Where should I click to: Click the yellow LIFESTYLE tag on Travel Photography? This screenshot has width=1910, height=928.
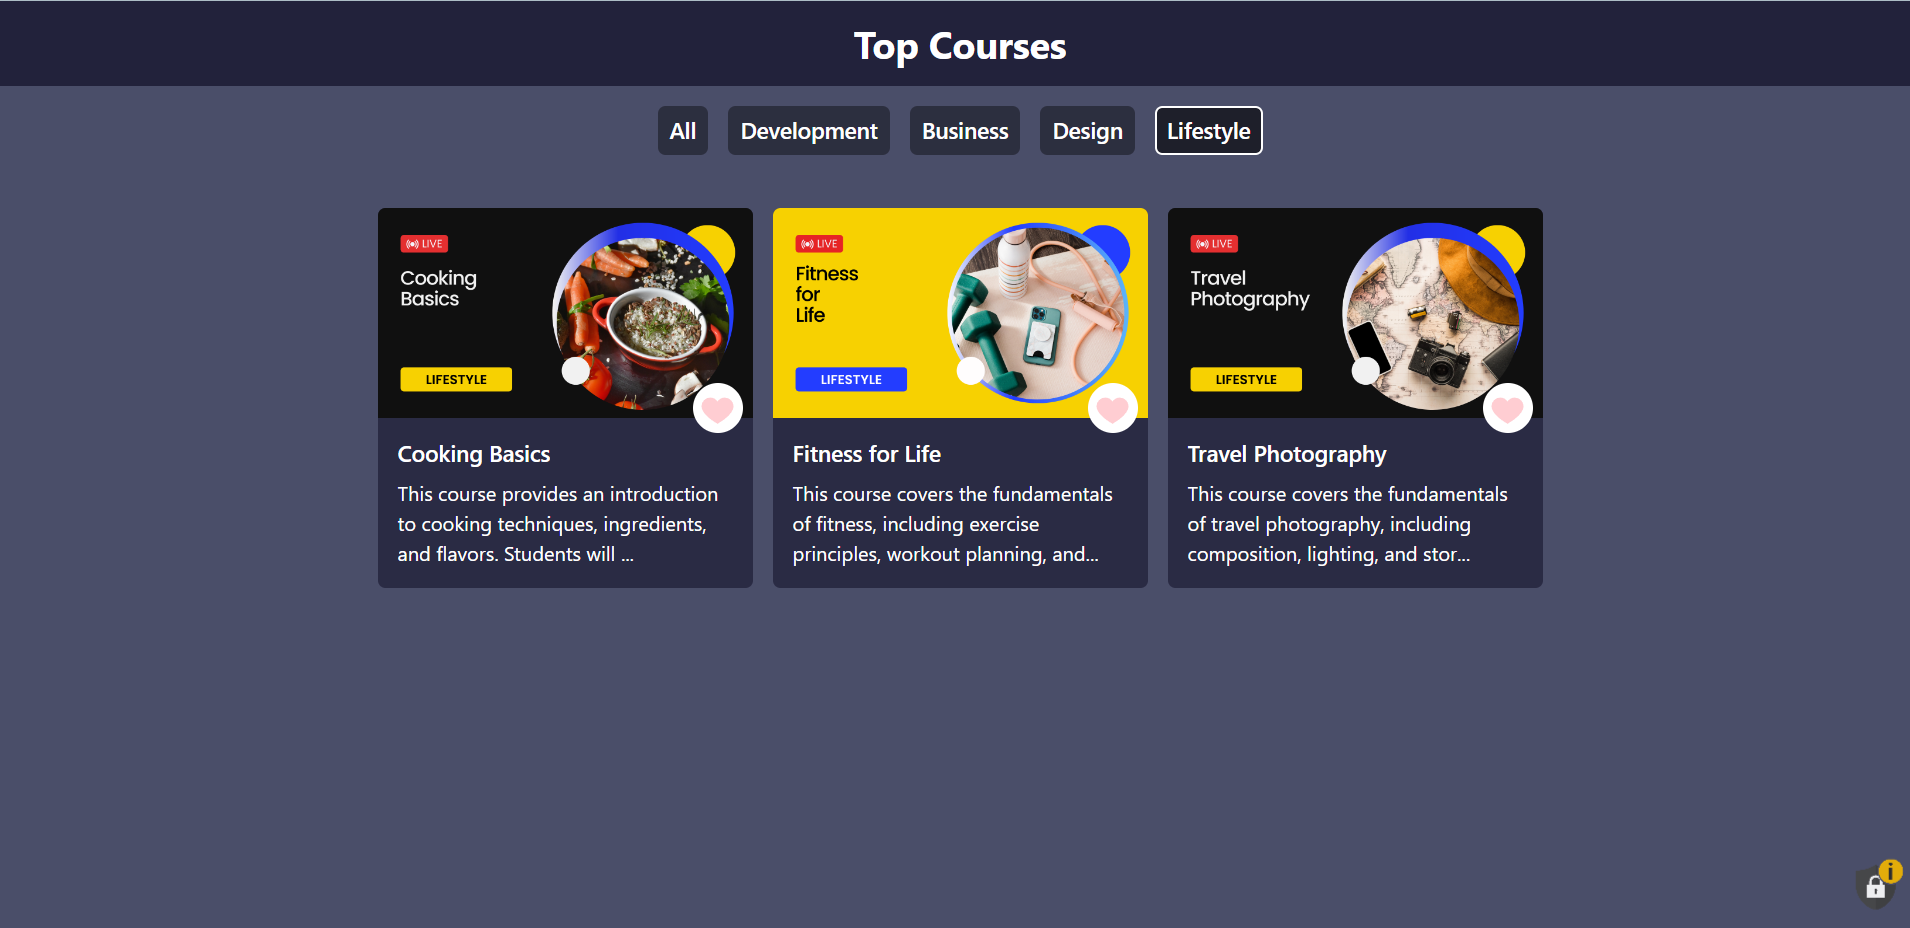click(x=1246, y=380)
